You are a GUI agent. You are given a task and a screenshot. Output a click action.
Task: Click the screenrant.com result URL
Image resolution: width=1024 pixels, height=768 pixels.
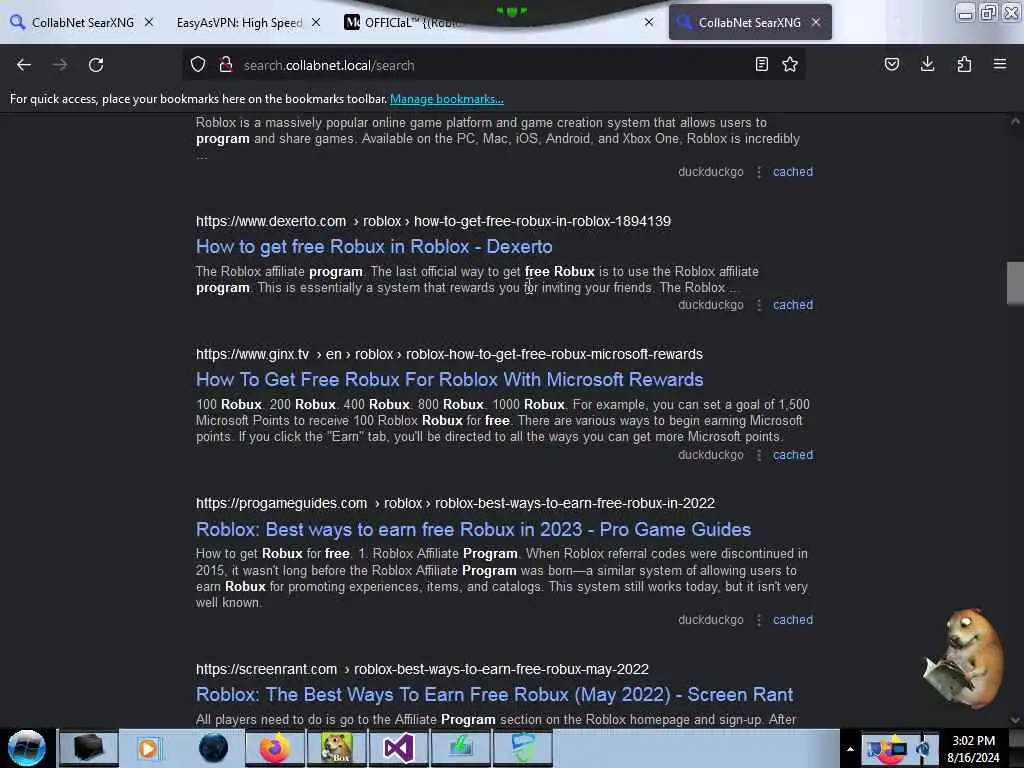coord(423,669)
